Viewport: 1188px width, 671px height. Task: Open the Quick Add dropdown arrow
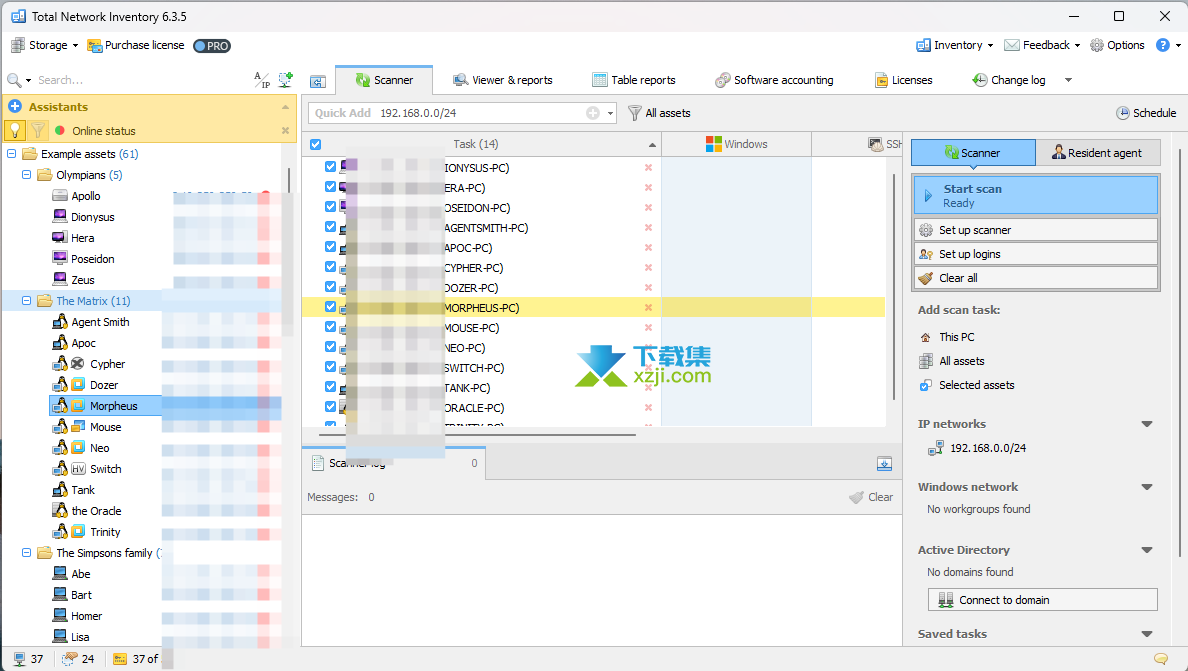(610, 114)
